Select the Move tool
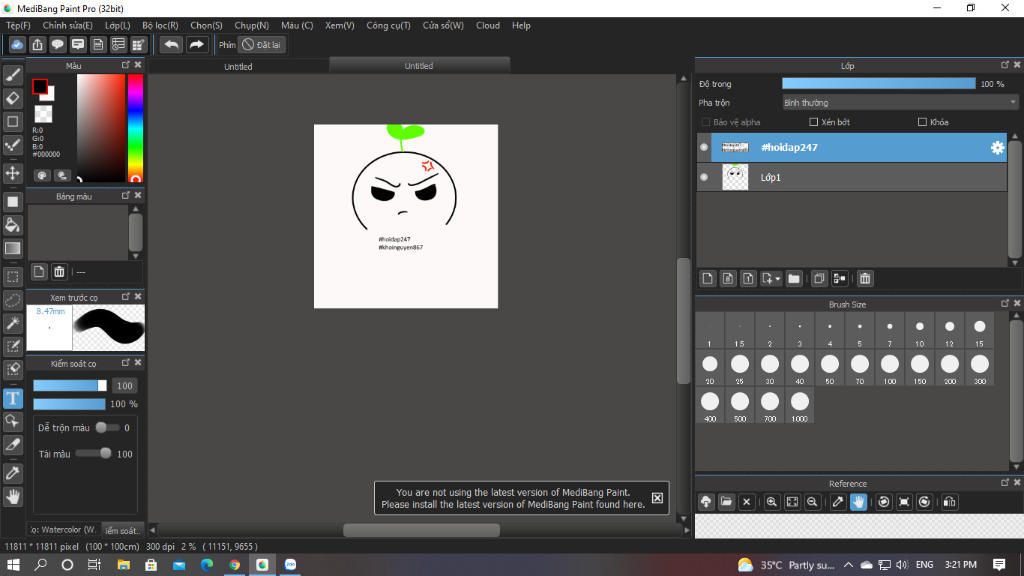 coord(13,173)
